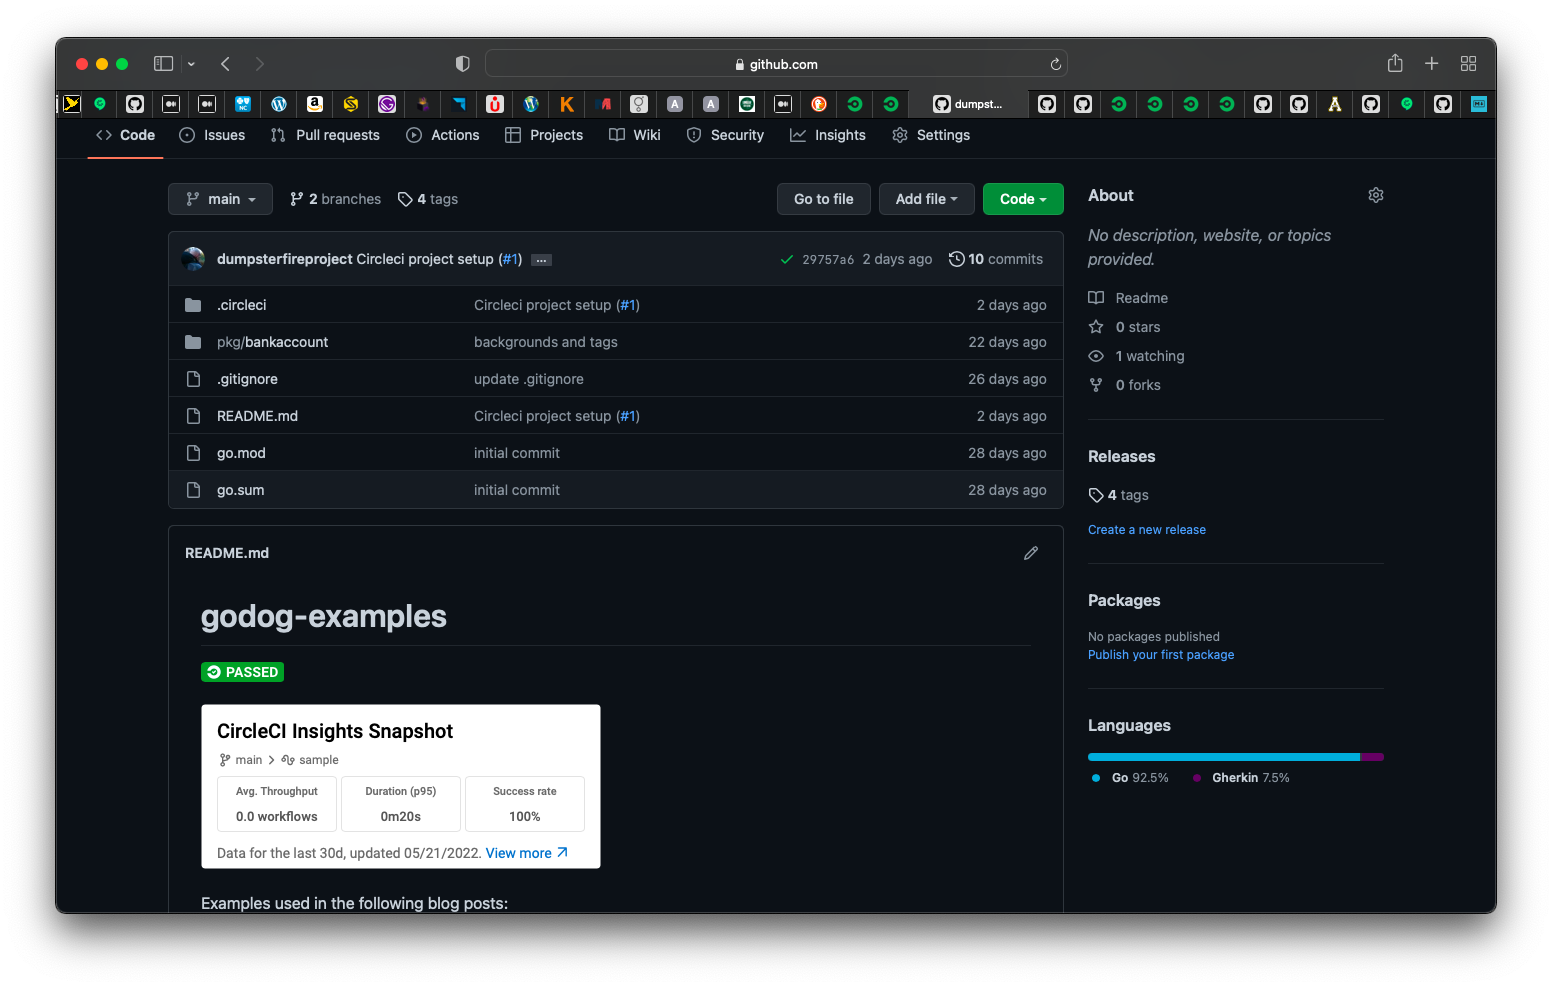Screen dimensions: 1552x987
Task: Switch to the purple Gatsby tab
Action: (387, 104)
